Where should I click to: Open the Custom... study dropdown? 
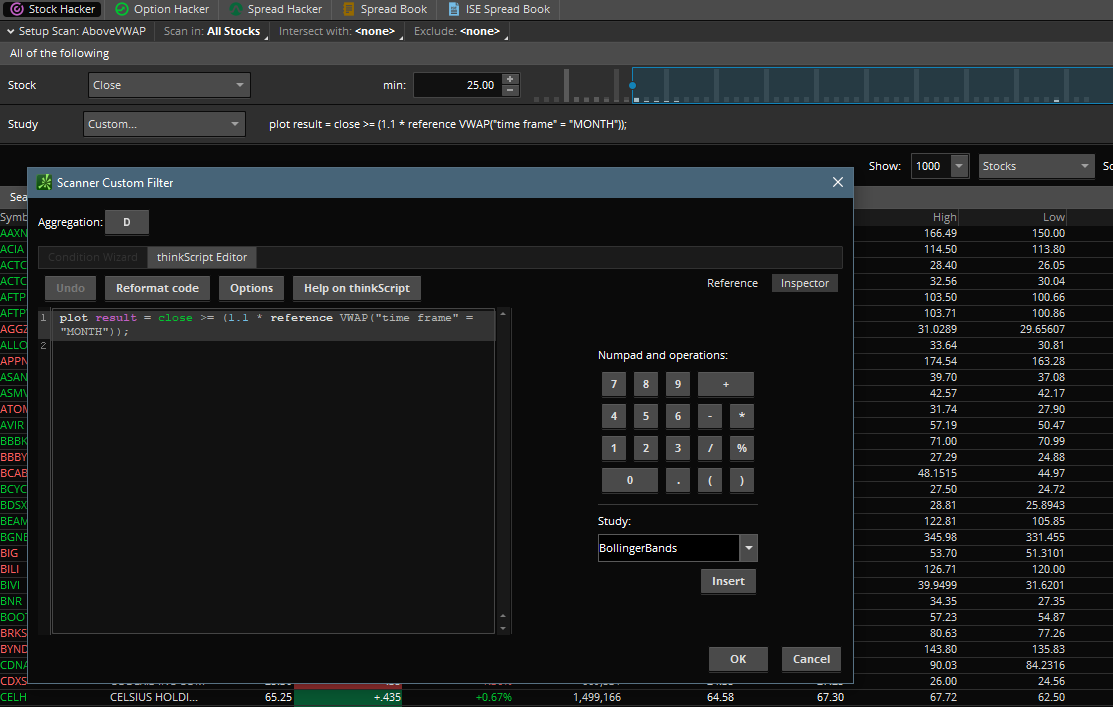164,124
